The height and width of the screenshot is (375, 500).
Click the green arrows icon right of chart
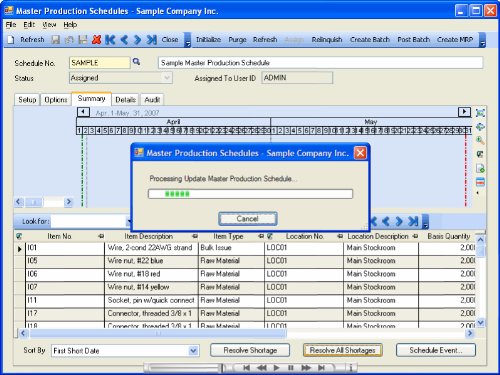[480, 127]
